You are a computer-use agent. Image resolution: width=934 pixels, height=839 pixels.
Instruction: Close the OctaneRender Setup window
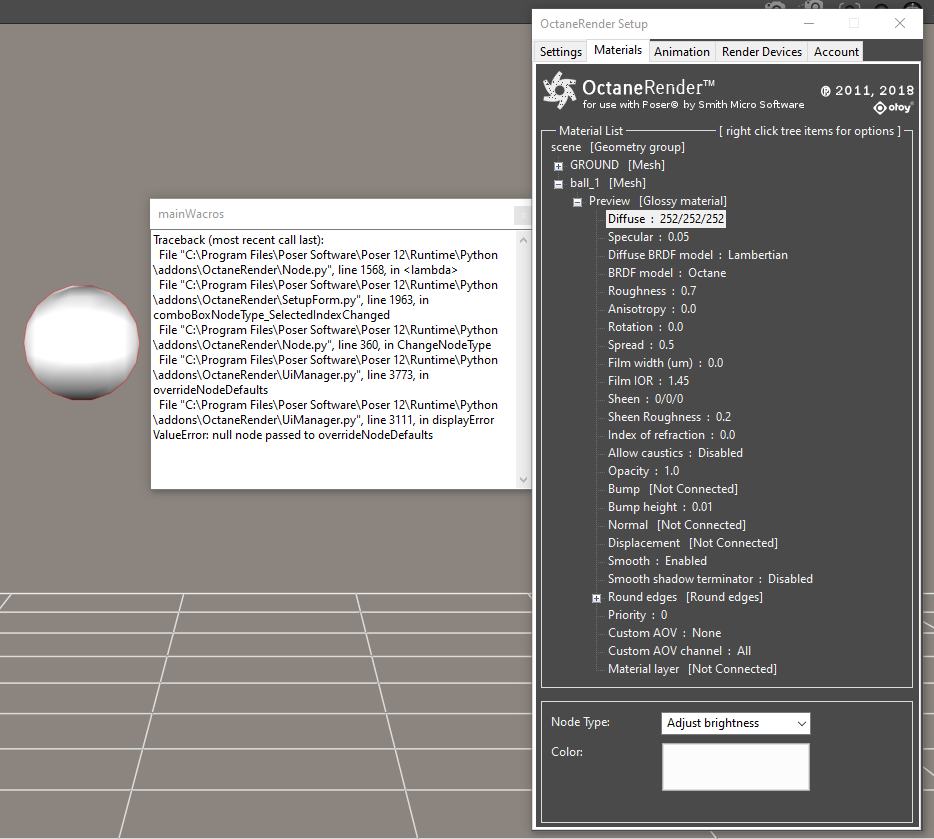tap(899, 24)
